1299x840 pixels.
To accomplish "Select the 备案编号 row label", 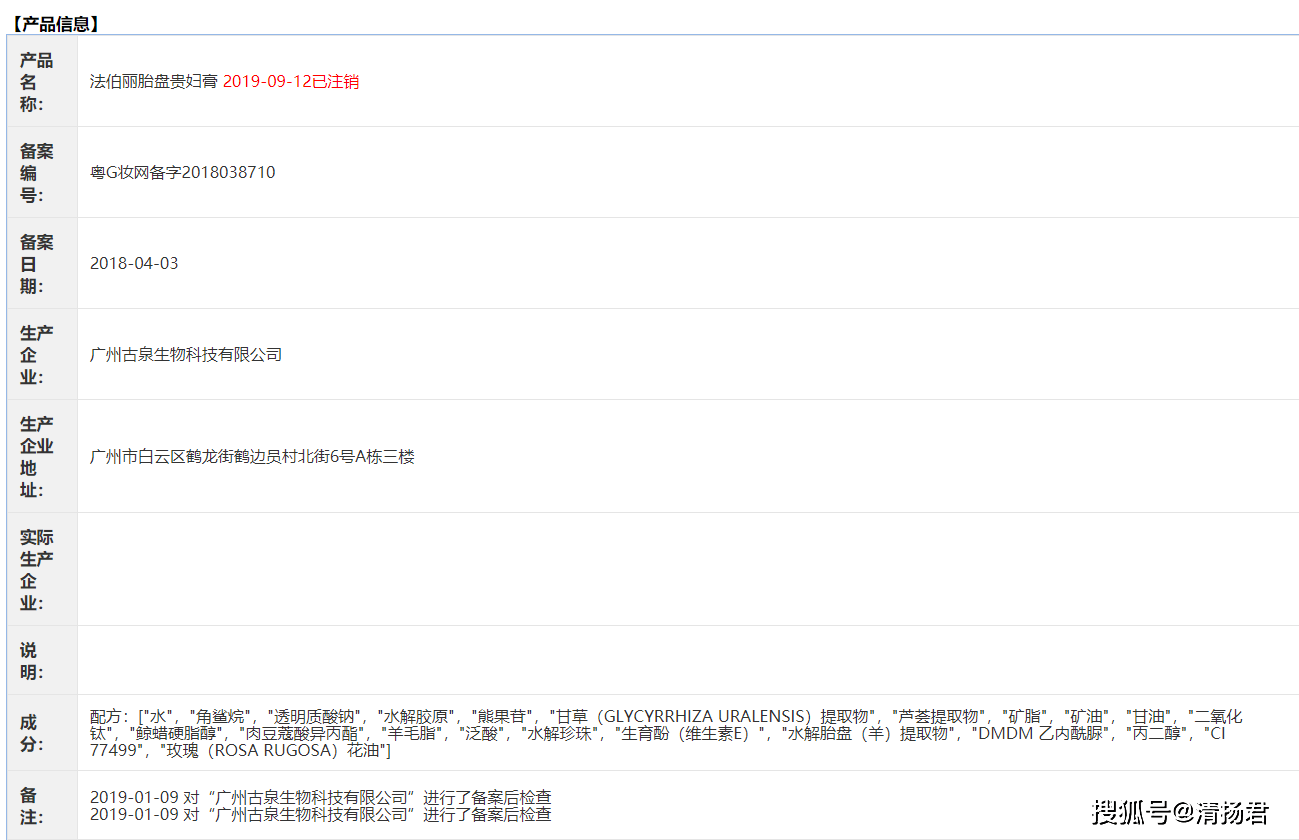I will click(37, 173).
